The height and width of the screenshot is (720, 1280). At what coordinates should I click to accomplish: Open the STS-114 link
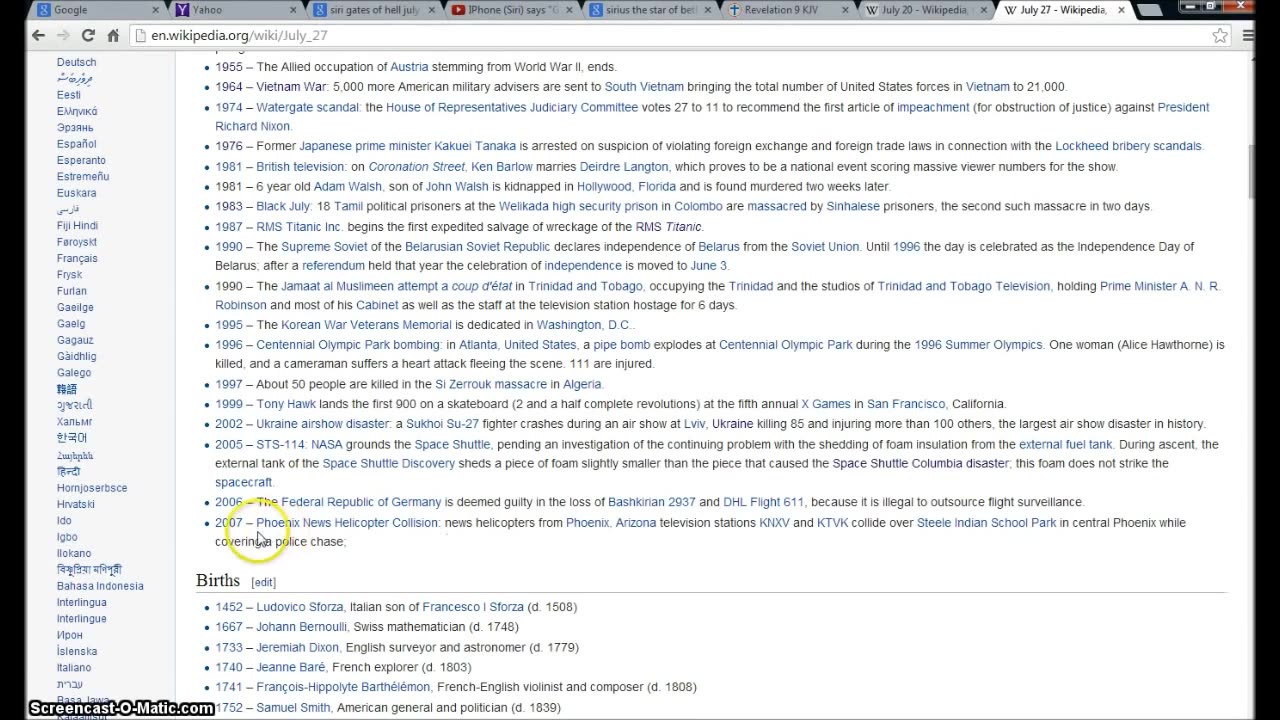[280, 444]
